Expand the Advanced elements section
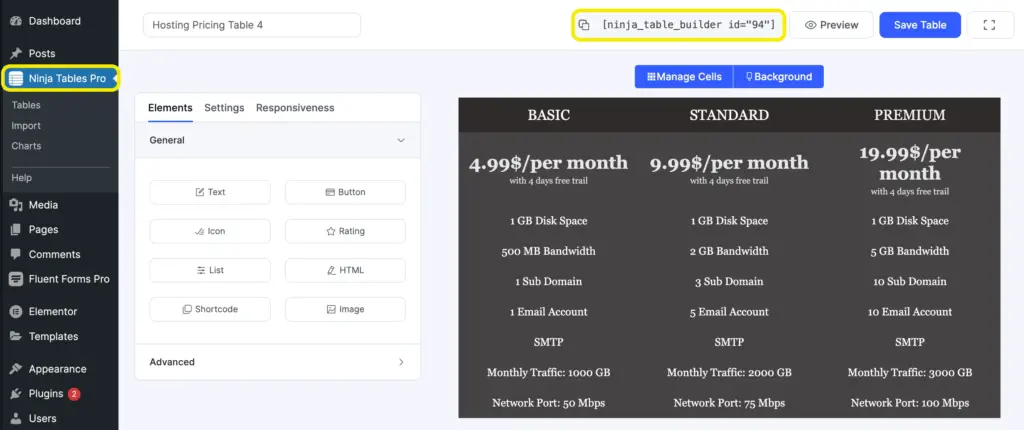 click(x=401, y=362)
